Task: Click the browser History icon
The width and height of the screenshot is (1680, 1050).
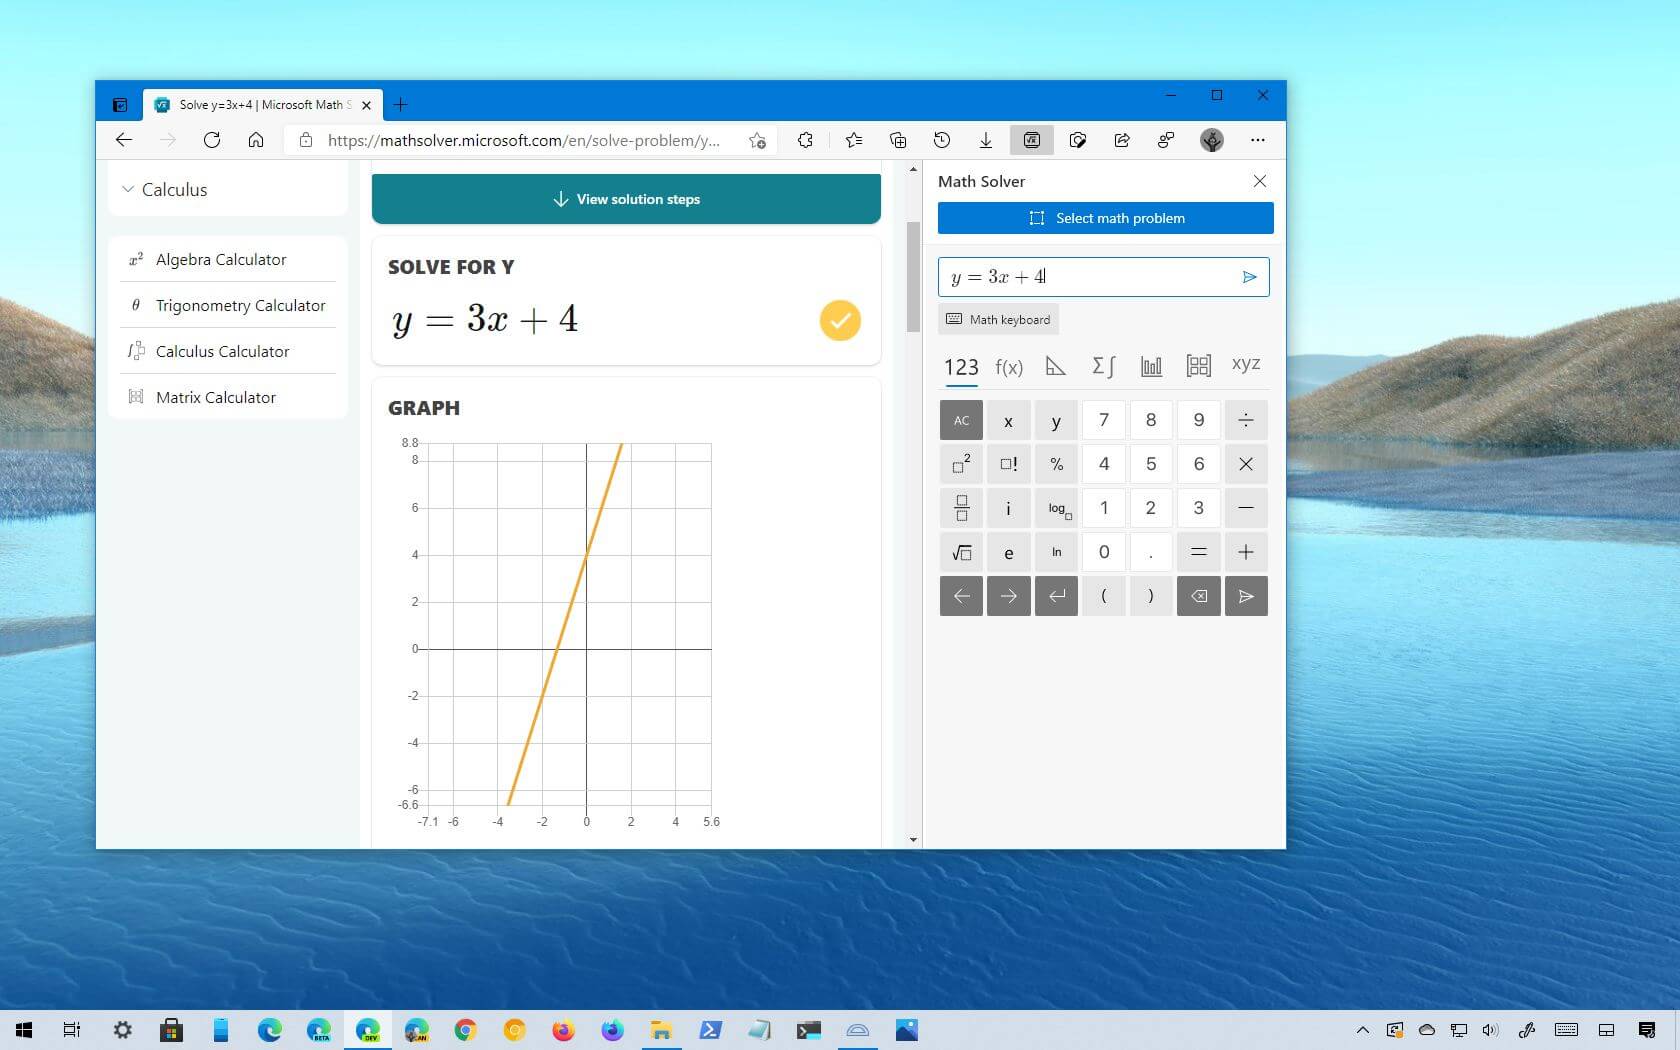Action: click(x=941, y=140)
